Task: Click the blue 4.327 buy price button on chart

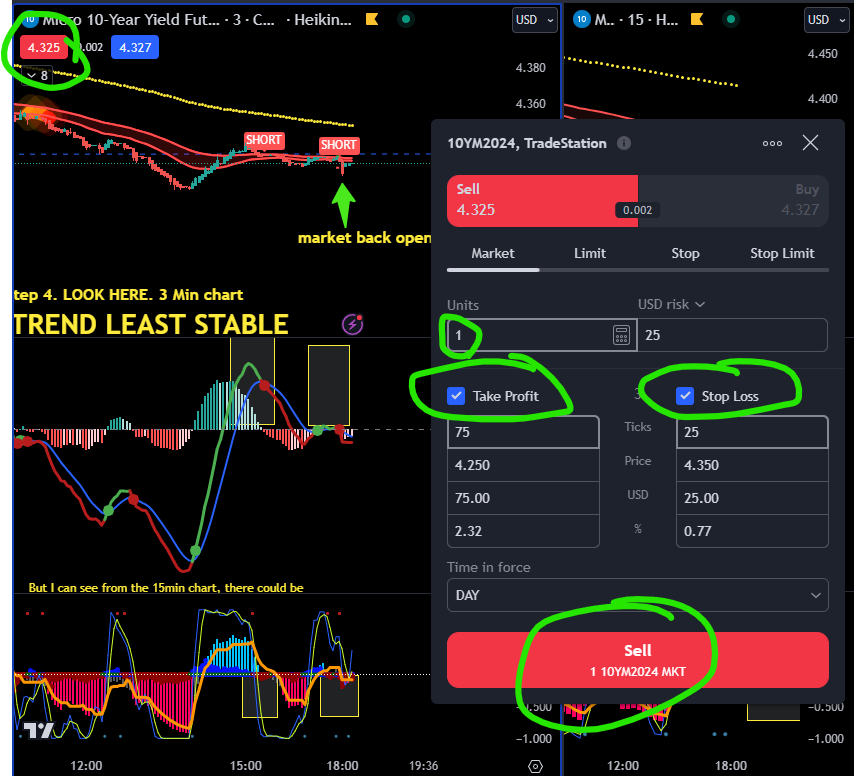Action: coord(135,47)
